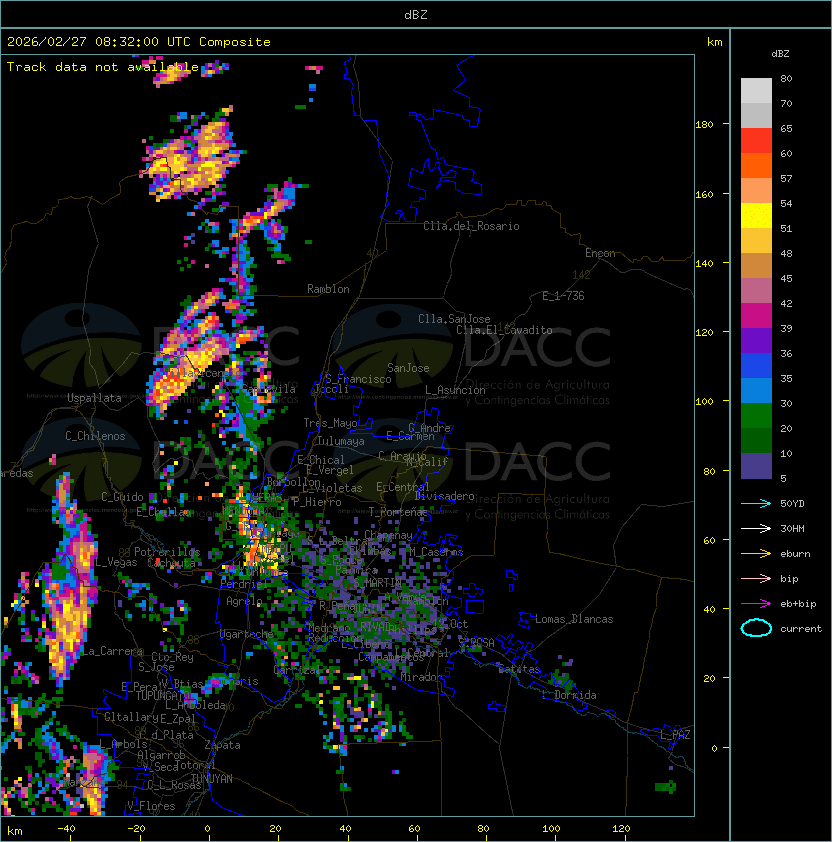The height and width of the screenshot is (842, 832).
Task: Select the dark green swatch between 20 and 10 dBZ
Action: [756, 440]
